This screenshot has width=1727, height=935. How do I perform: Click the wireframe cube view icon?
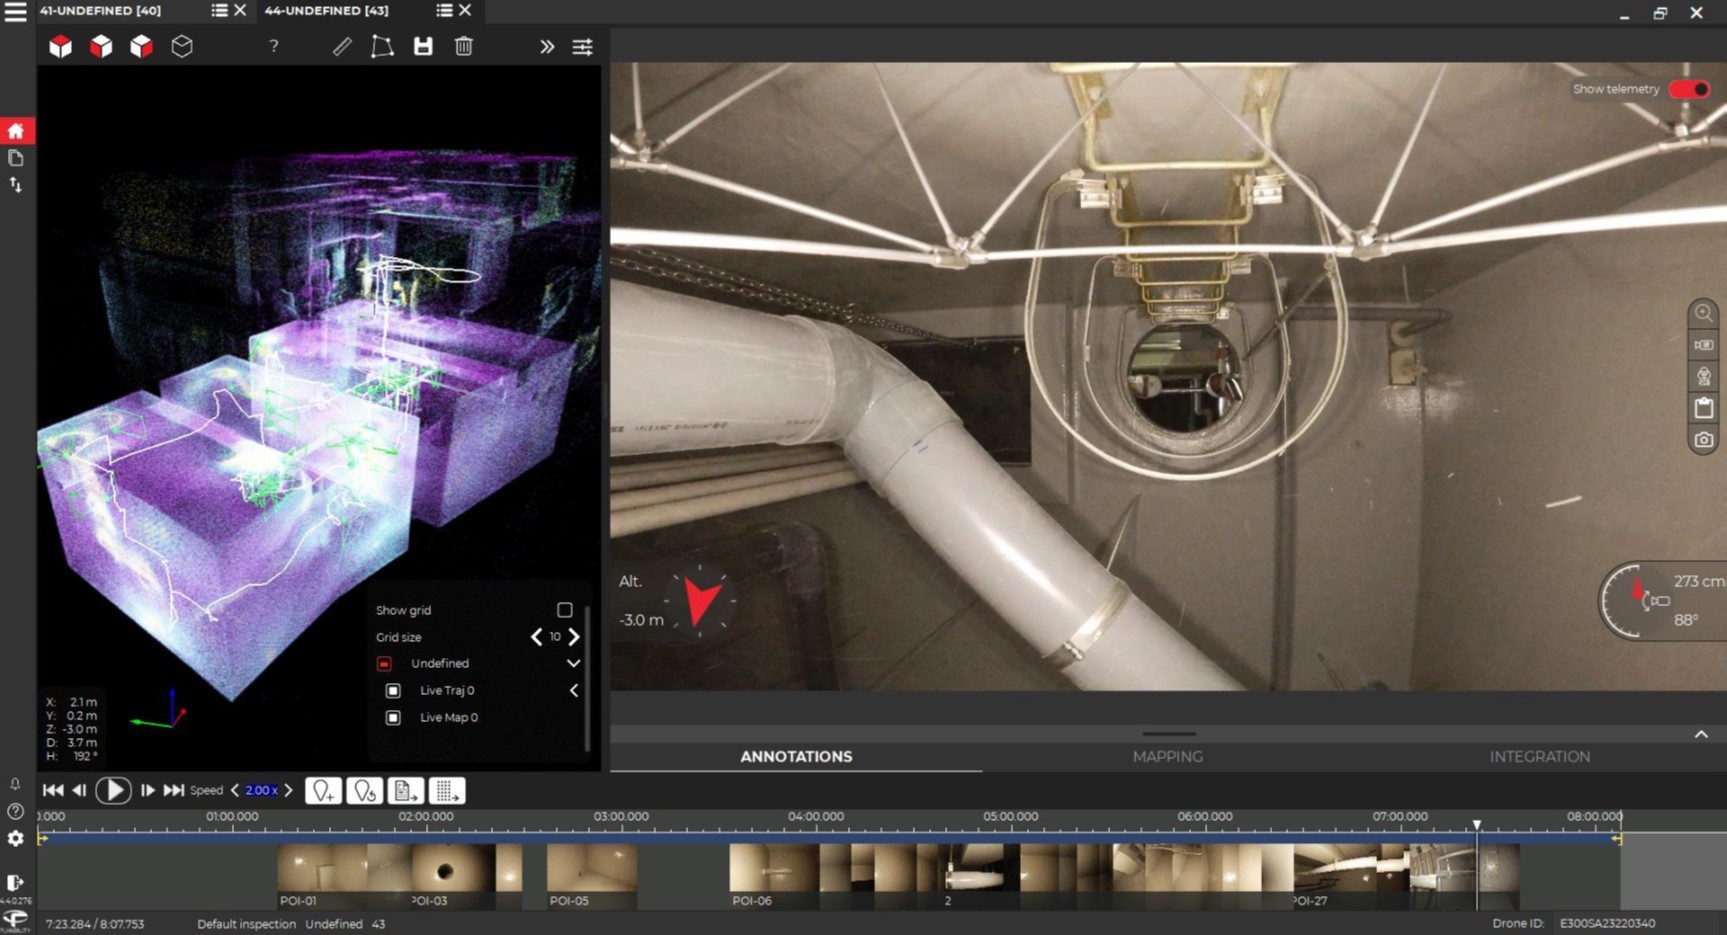(x=181, y=46)
